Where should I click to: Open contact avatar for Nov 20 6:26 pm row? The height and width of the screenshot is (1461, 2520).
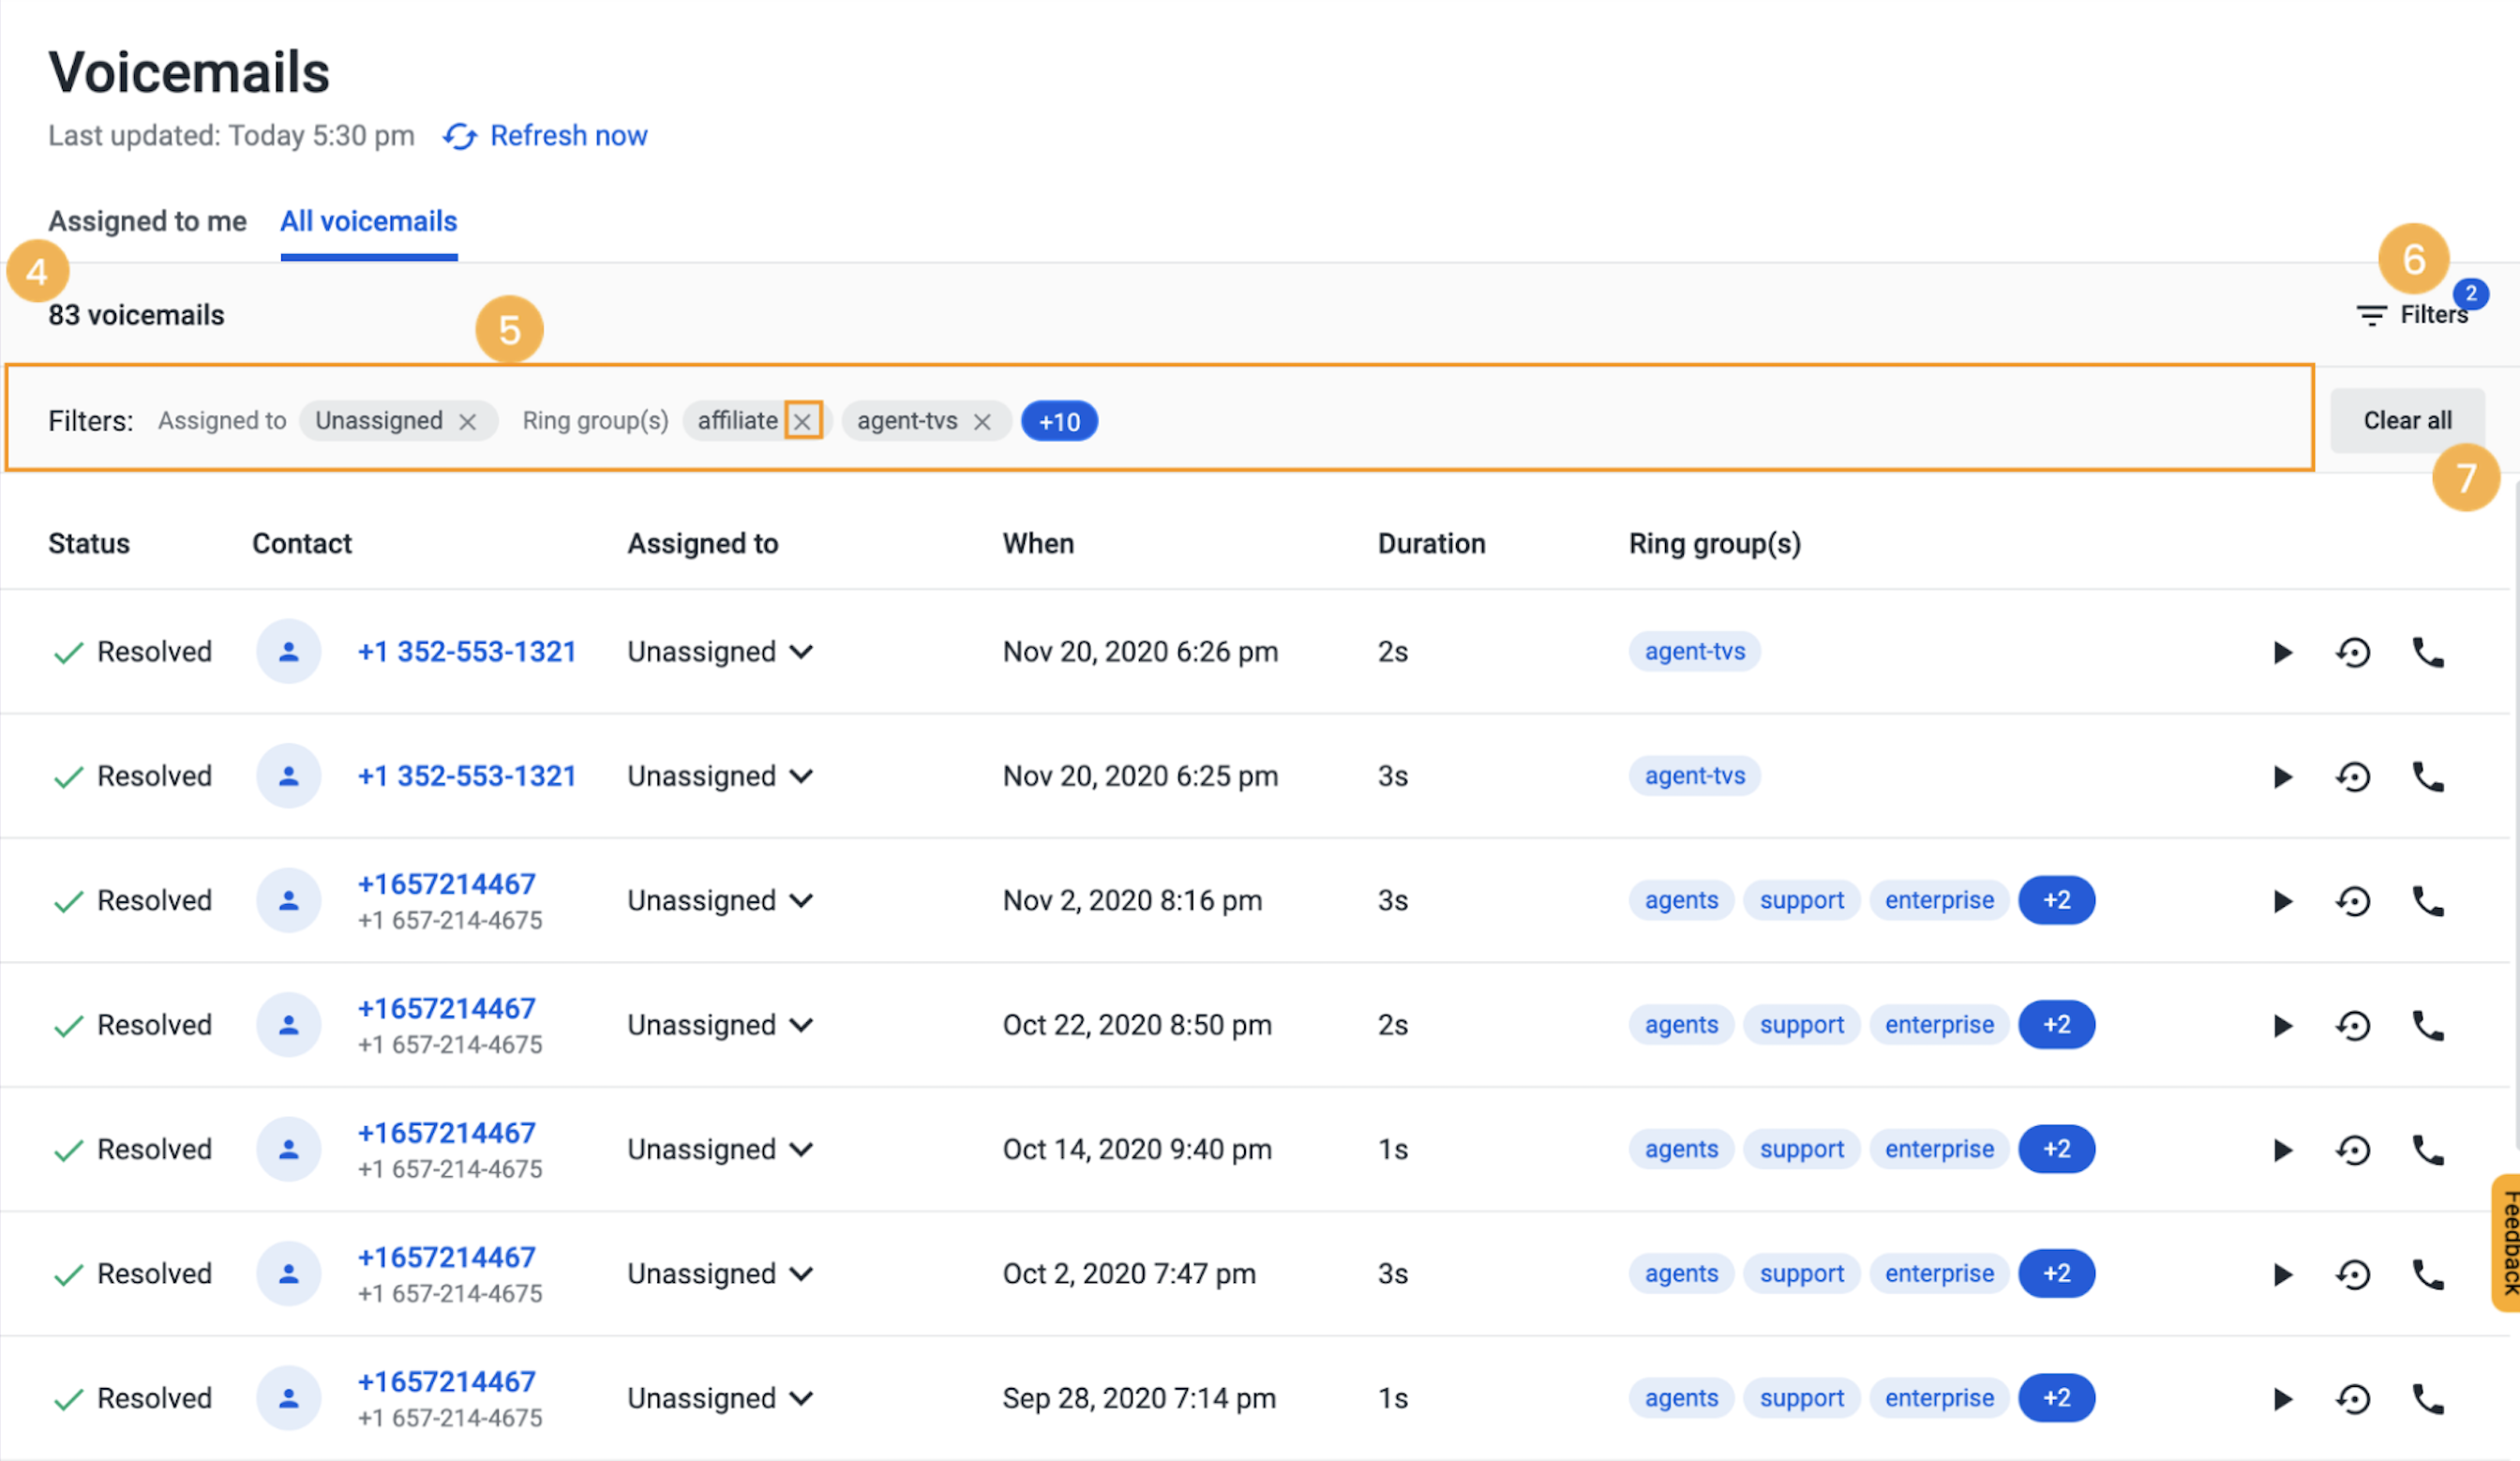click(288, 652)
